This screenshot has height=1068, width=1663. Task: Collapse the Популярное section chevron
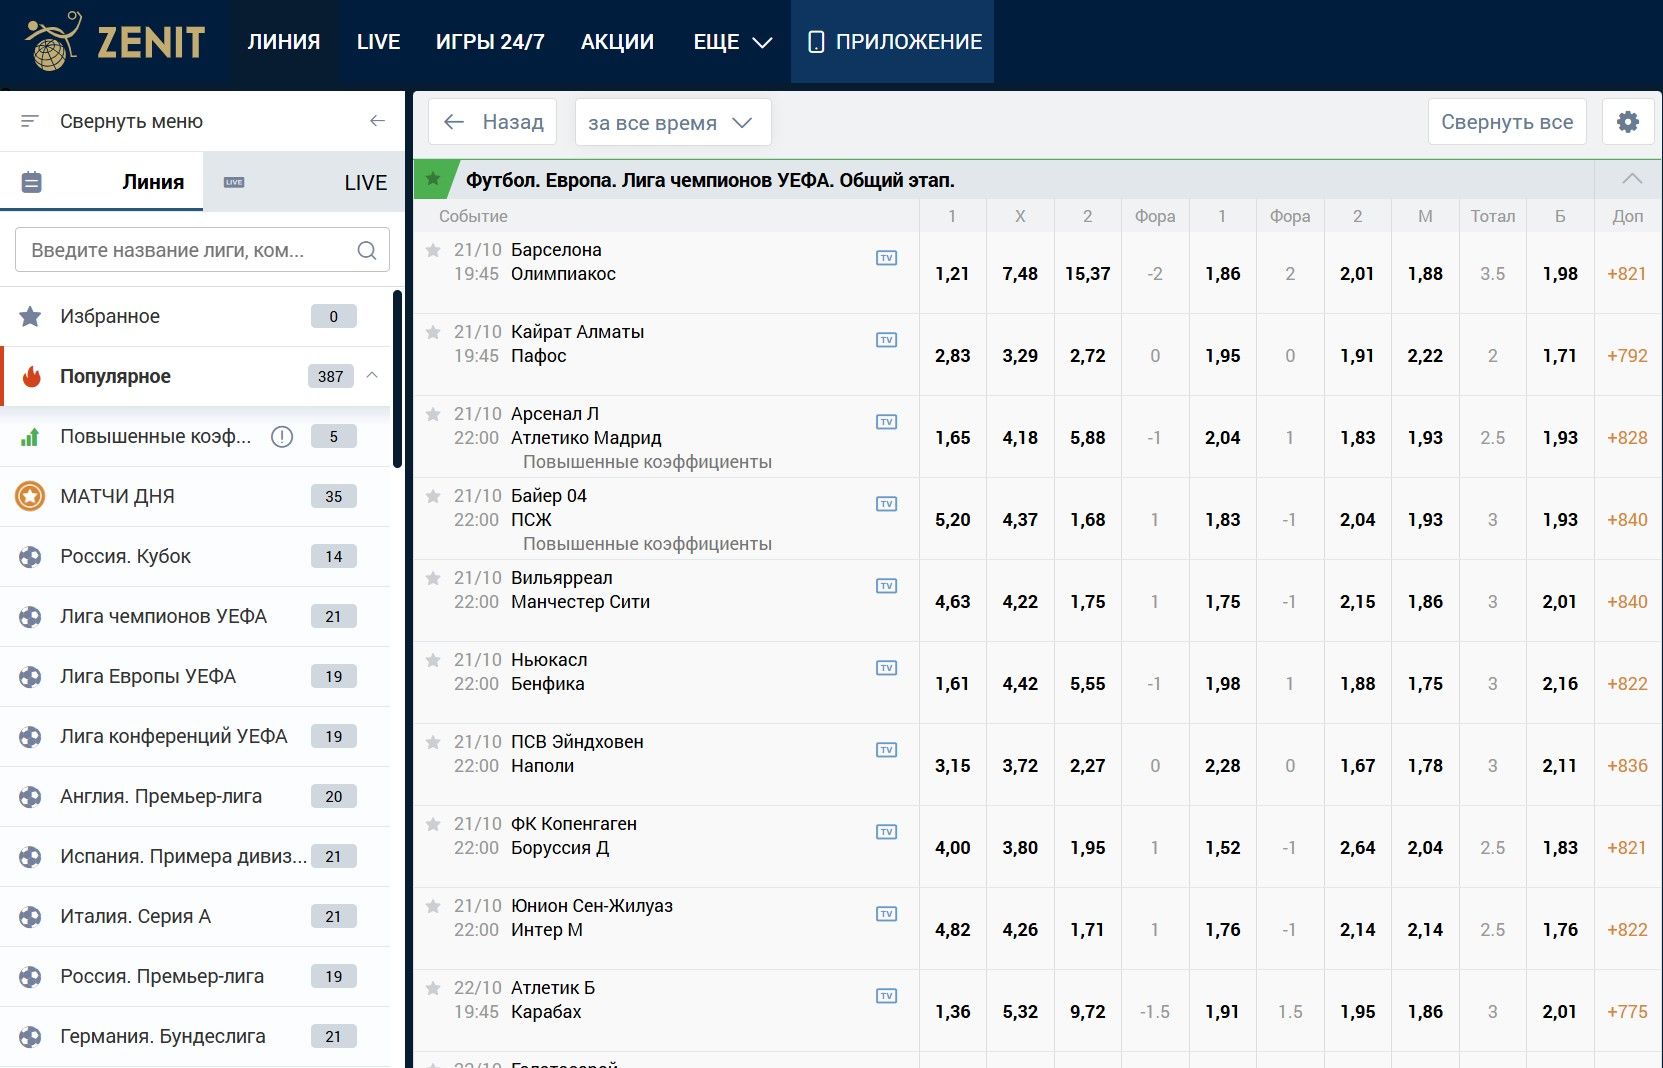tap(372, 376)
